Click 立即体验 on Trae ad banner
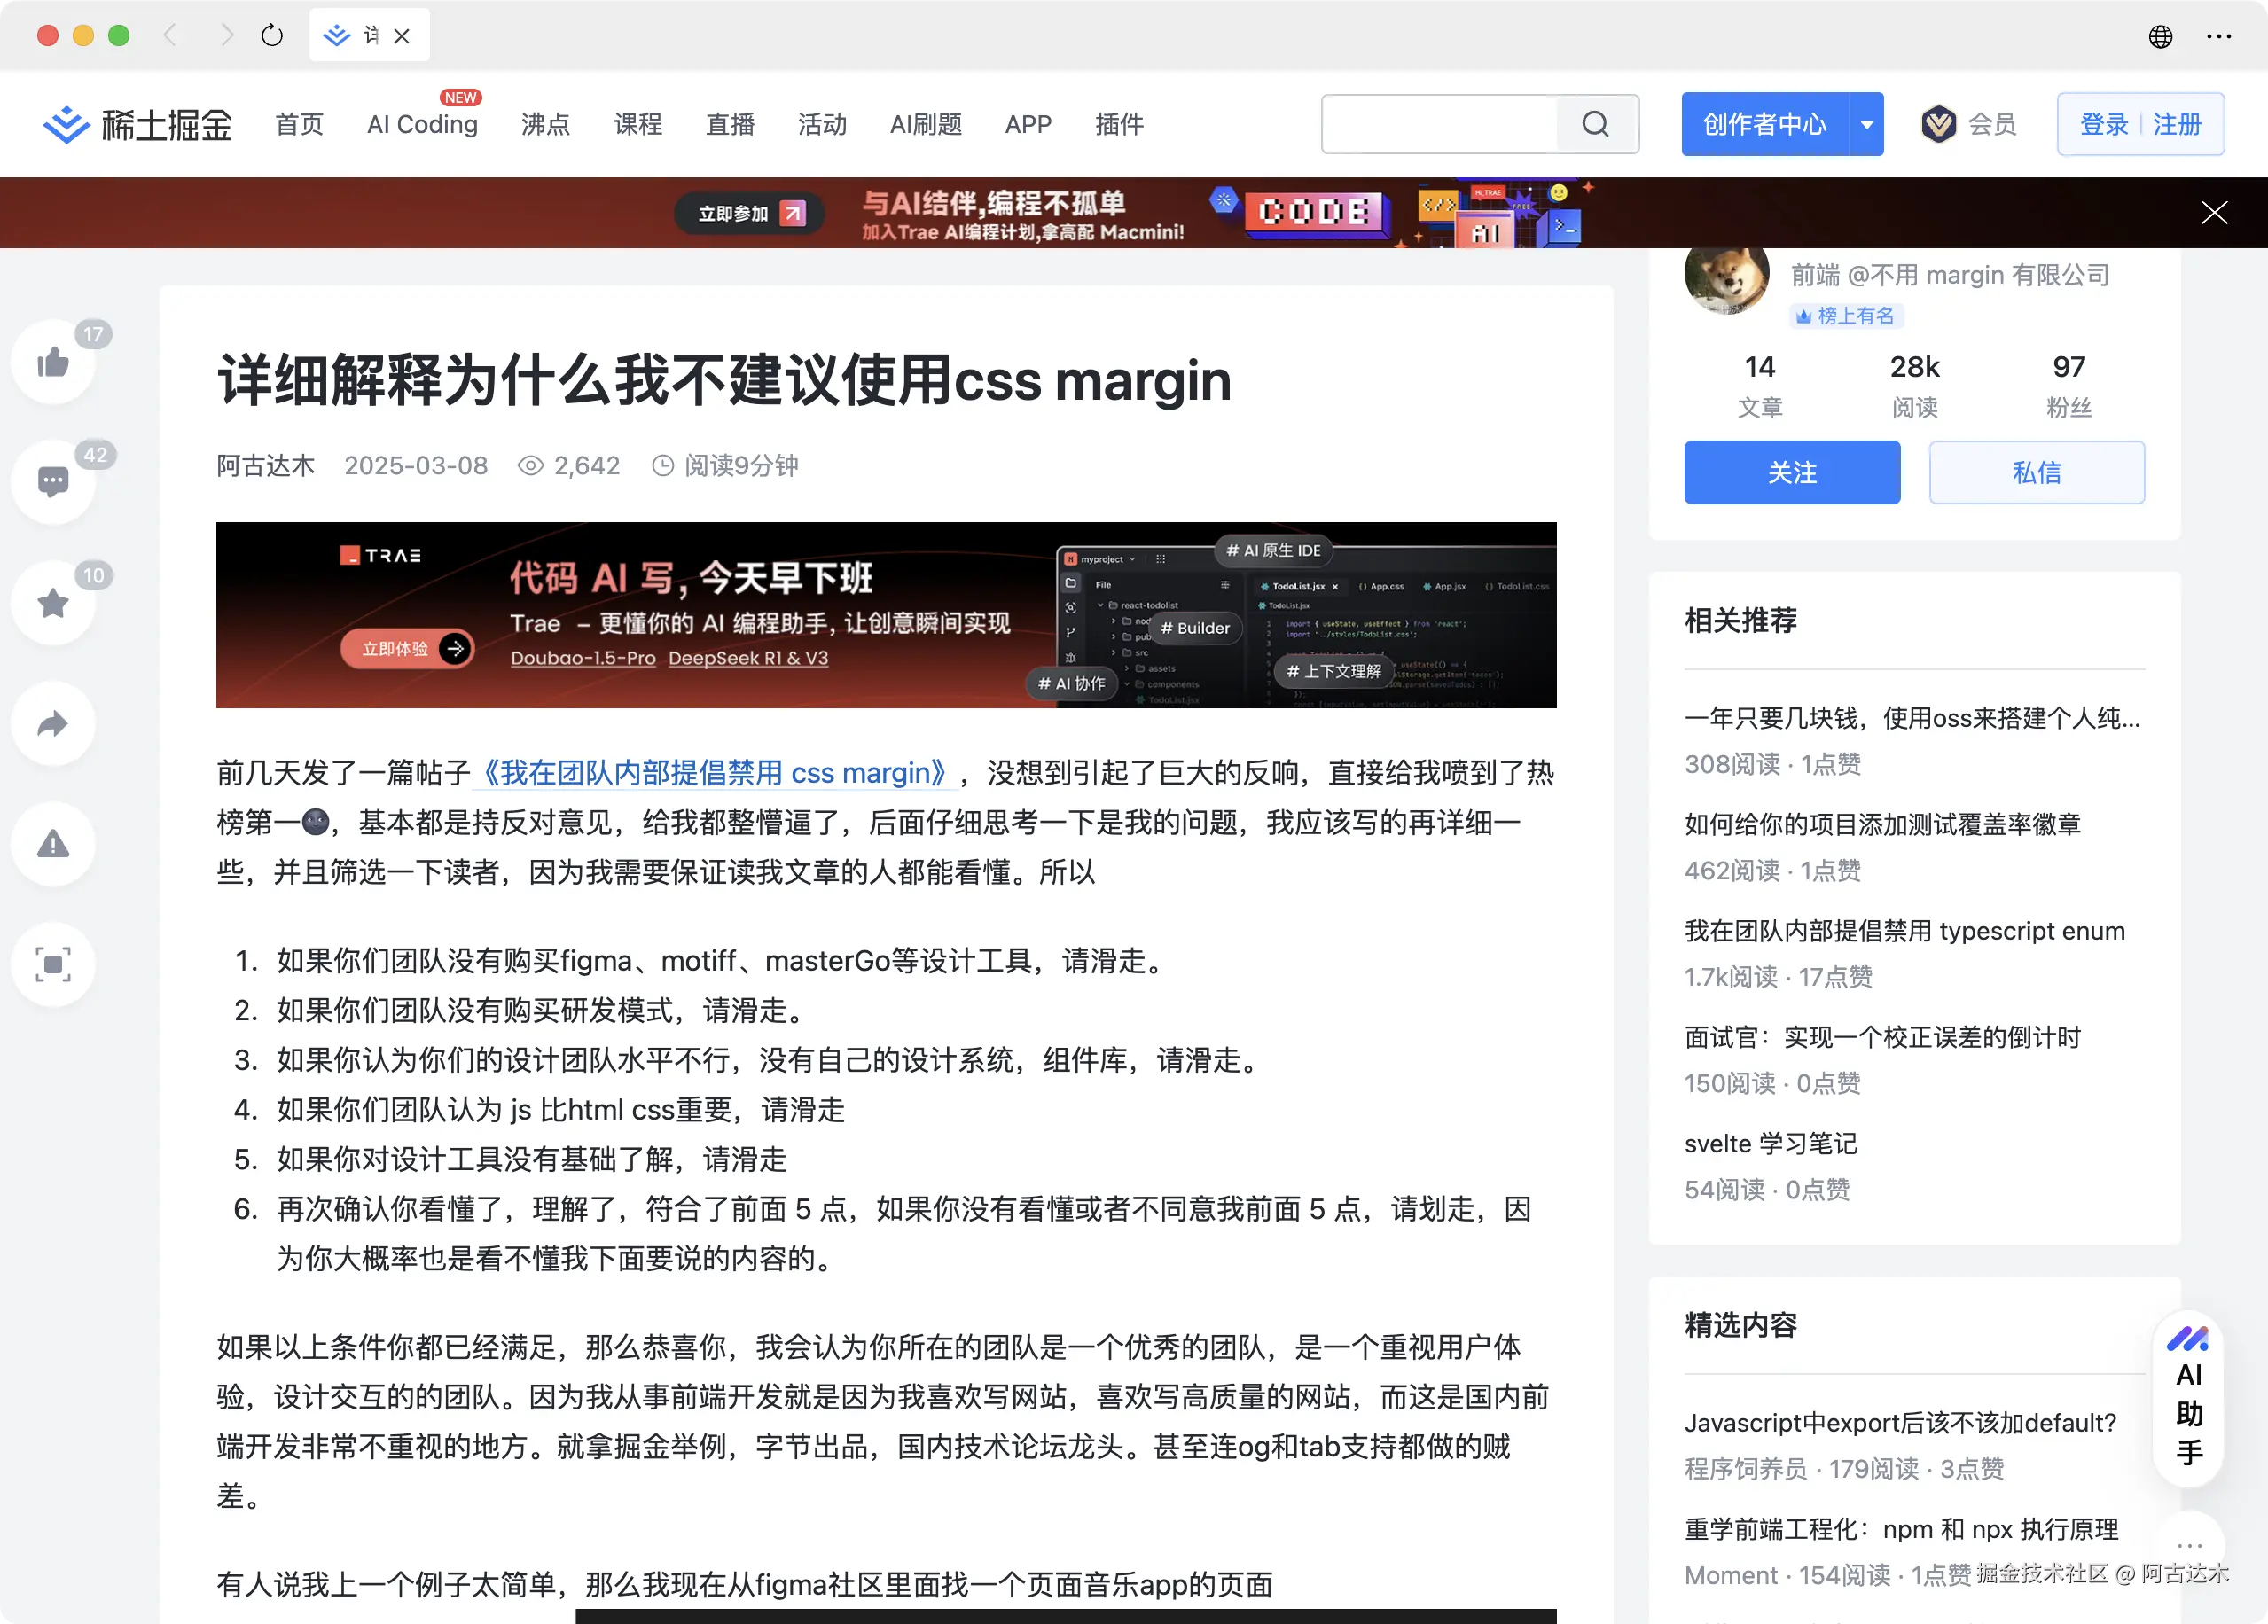The width and height of the screenshot is (2268, 1624). coord(405,648)
